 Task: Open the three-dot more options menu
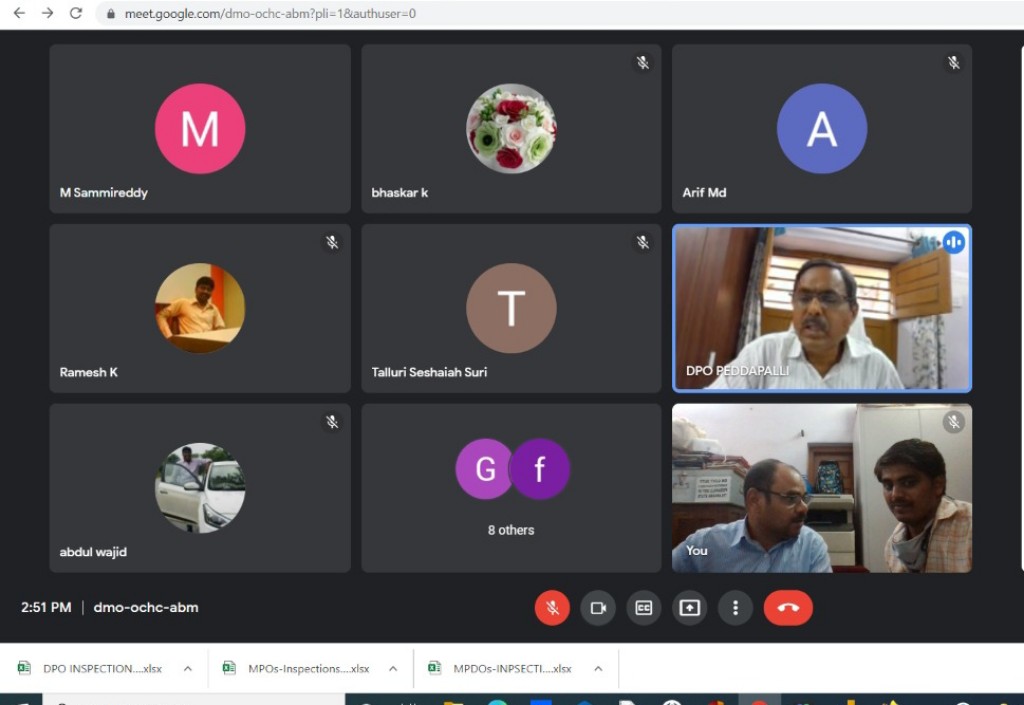coord(735,608)
